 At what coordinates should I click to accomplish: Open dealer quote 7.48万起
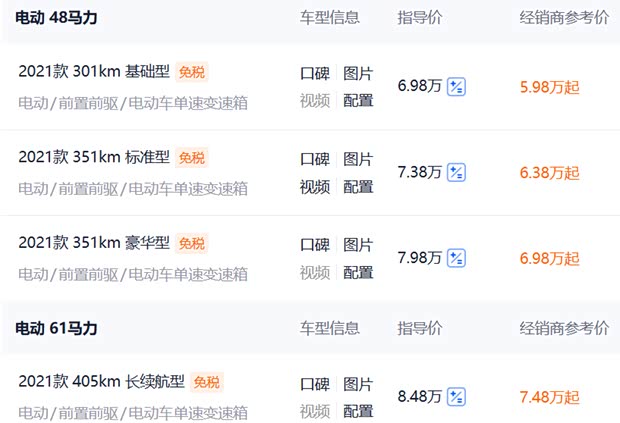point(549,397)
